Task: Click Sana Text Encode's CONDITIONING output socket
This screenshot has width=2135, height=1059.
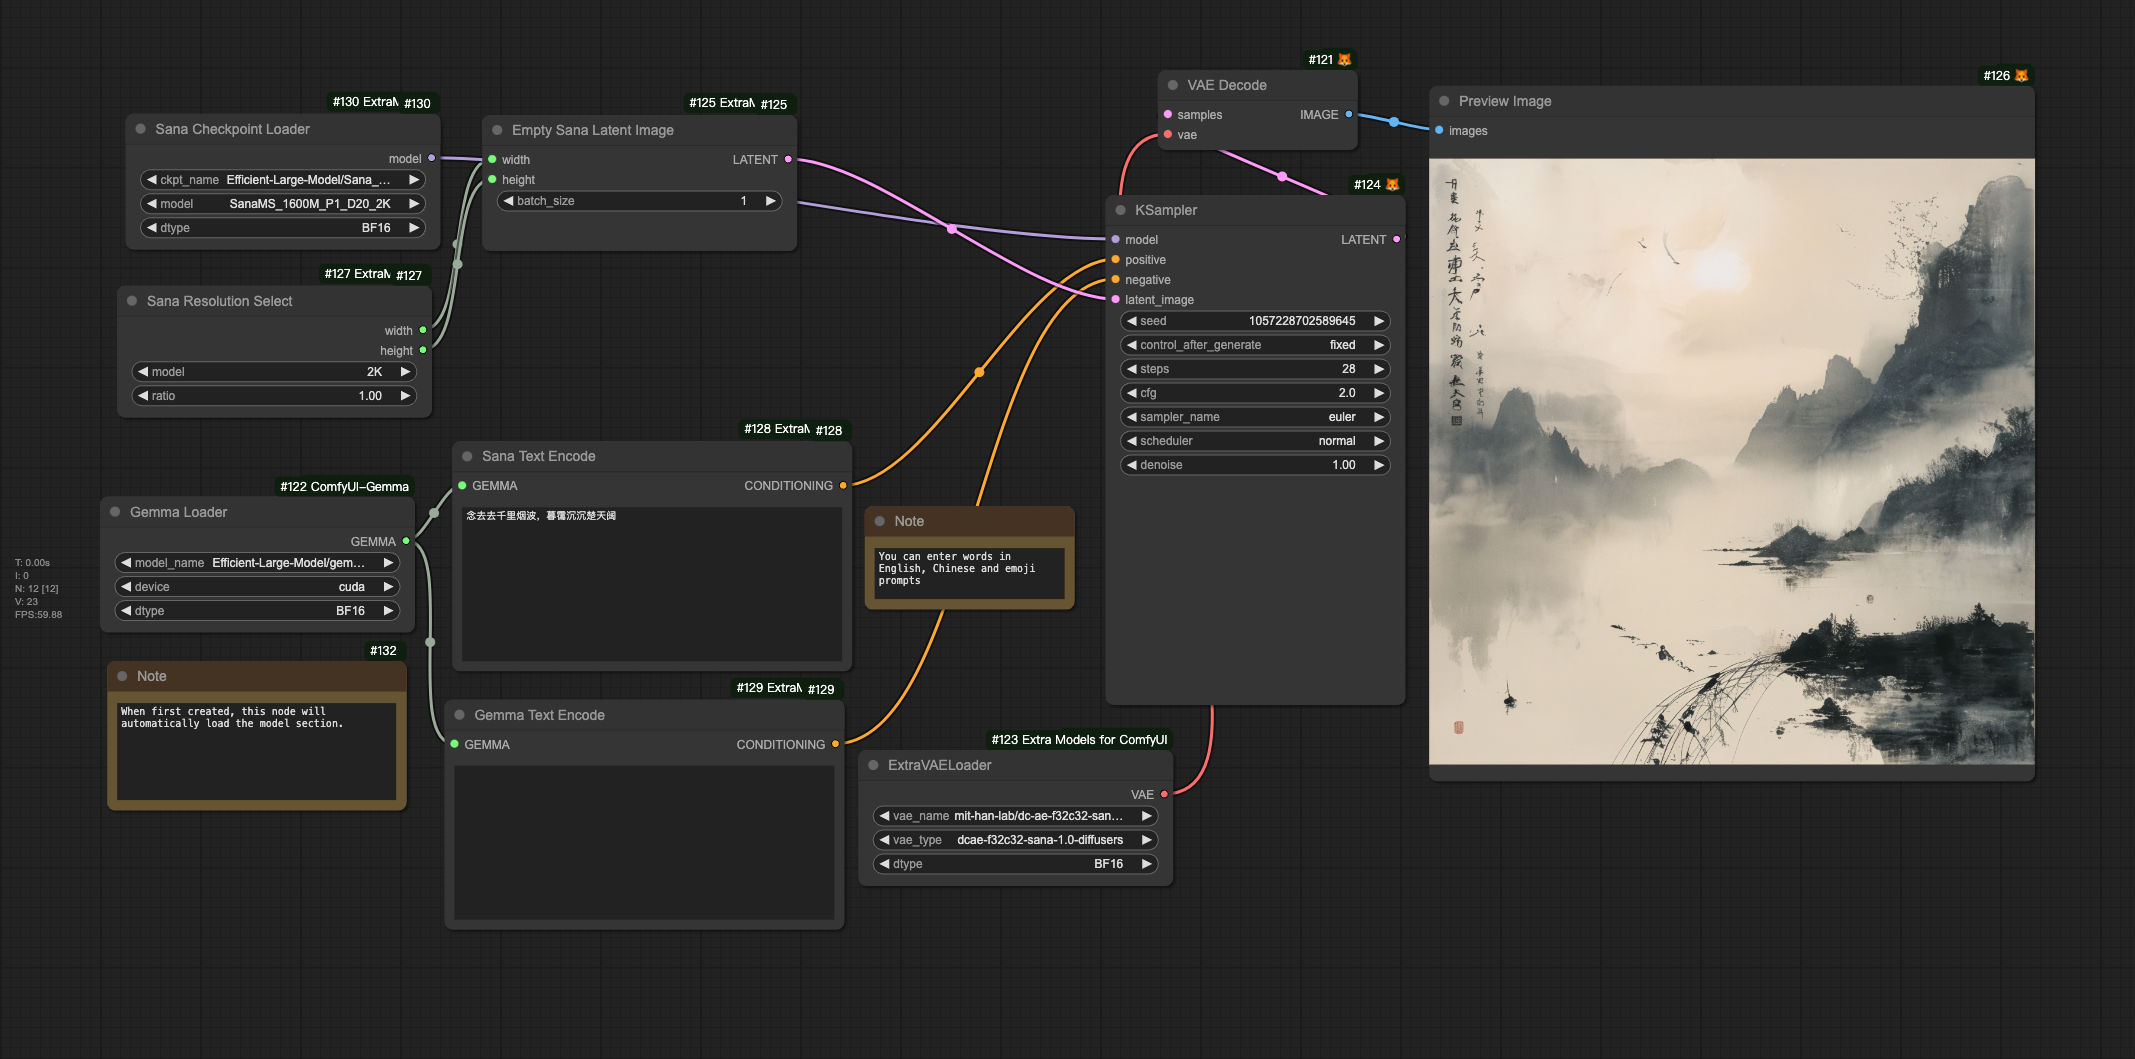Action: [843, 486]
